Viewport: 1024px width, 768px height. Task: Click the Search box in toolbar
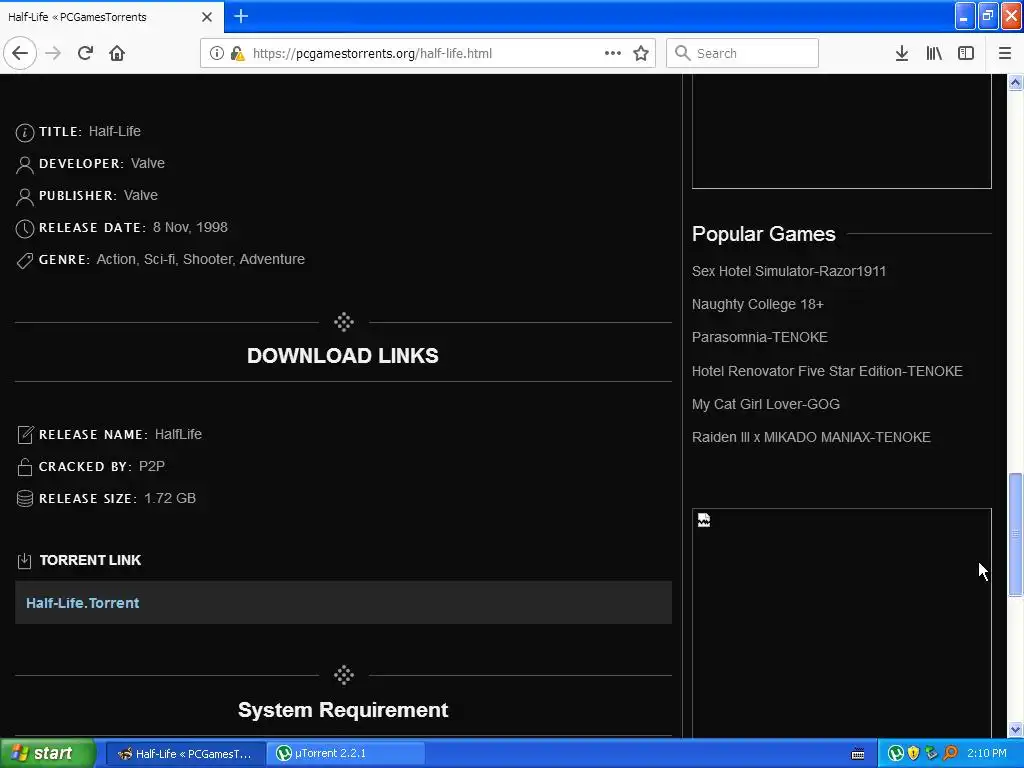click(743, 53)
